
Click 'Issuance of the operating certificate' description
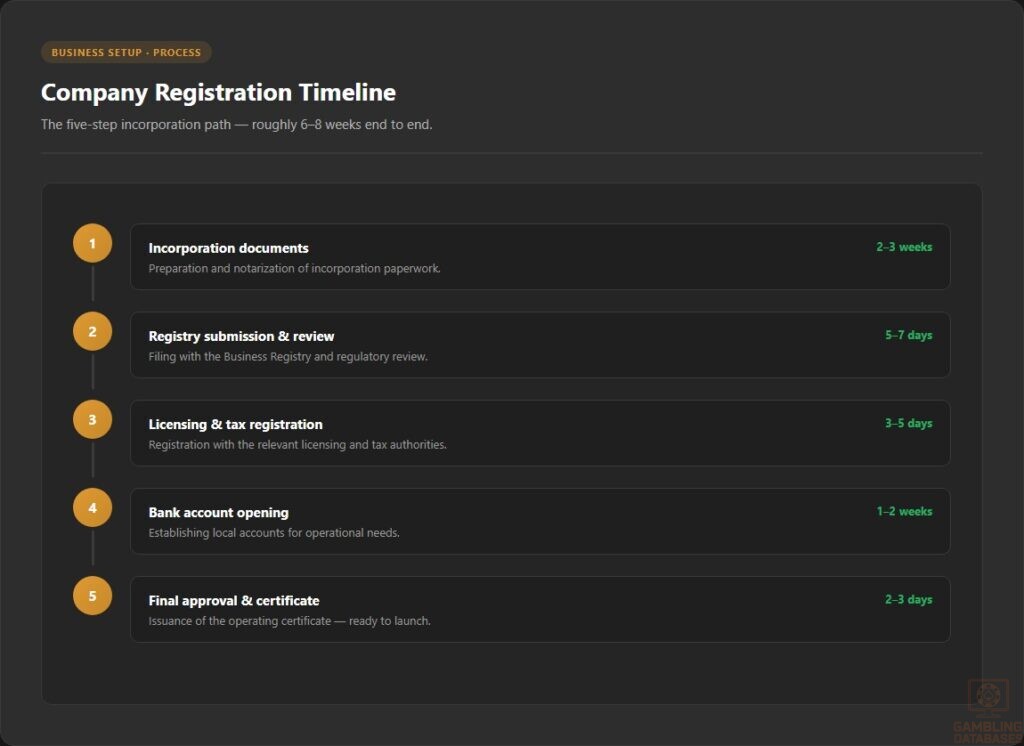[x=289, y=621]
